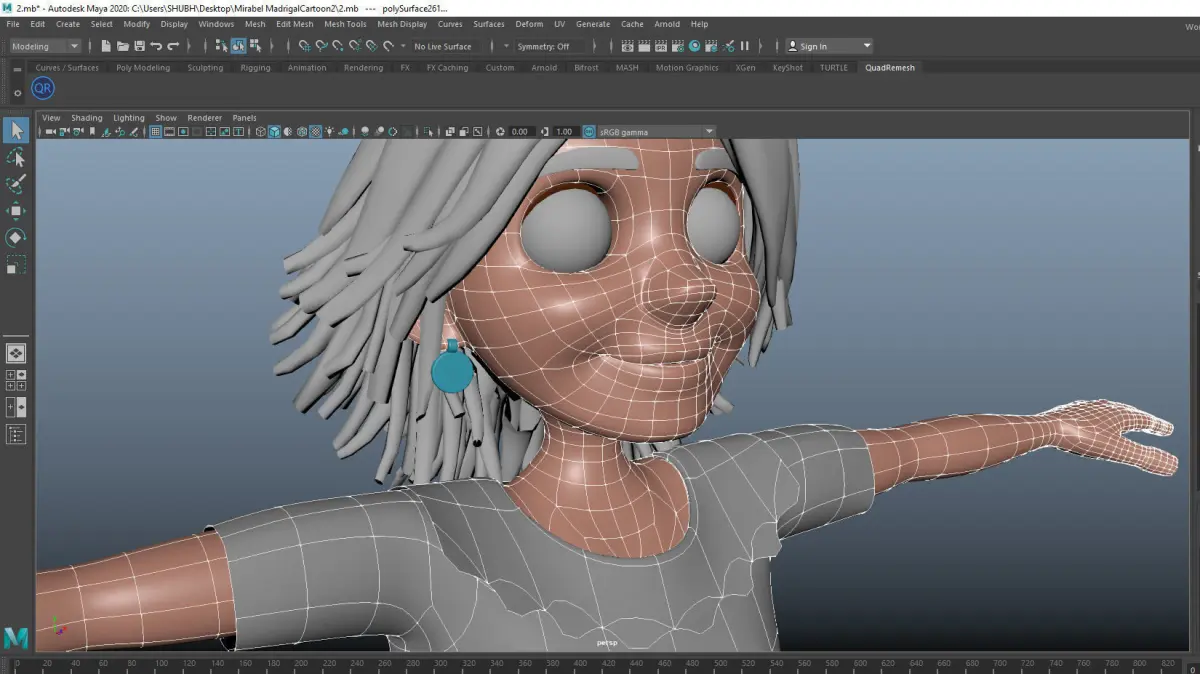Screen dimensions: 1200x674
Task: Toggle snap to grids
Action: (x=305, y=46)
